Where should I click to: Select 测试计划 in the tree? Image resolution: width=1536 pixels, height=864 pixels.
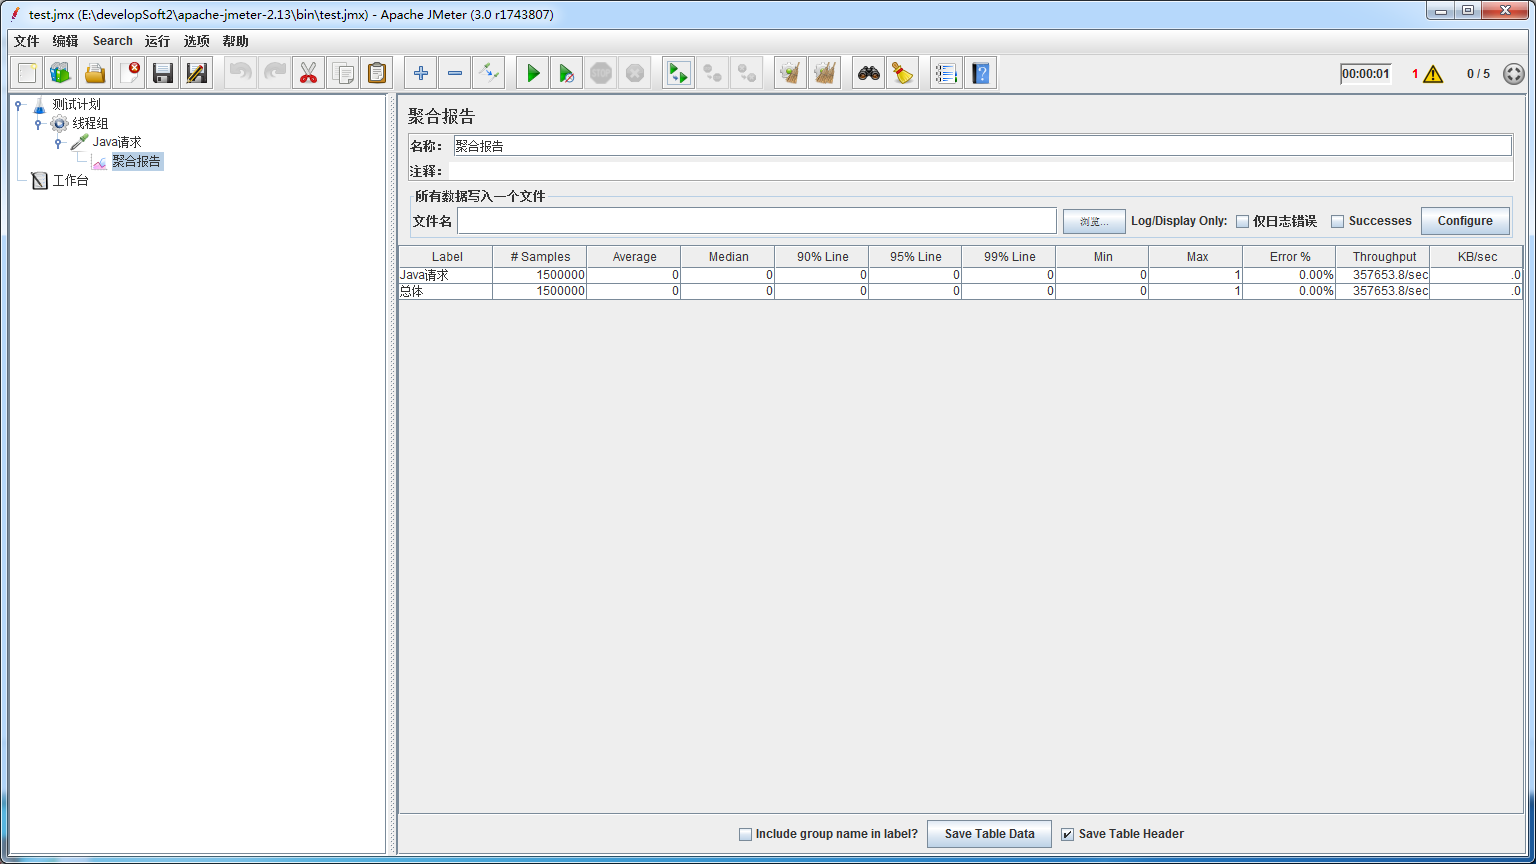[76, 104]
